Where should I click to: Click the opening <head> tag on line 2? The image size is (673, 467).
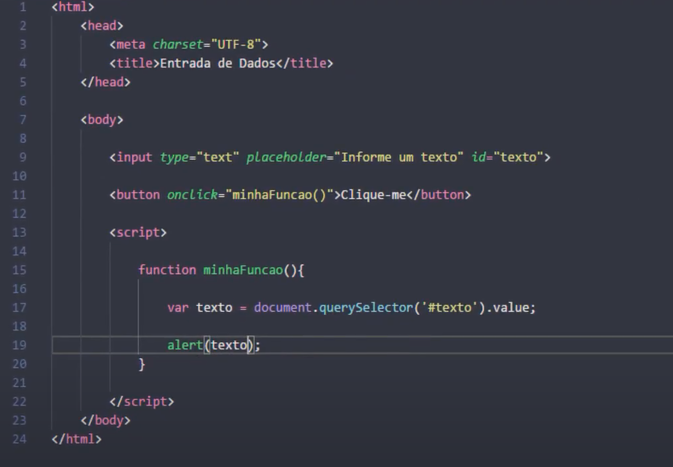click(x=102, y=26)
